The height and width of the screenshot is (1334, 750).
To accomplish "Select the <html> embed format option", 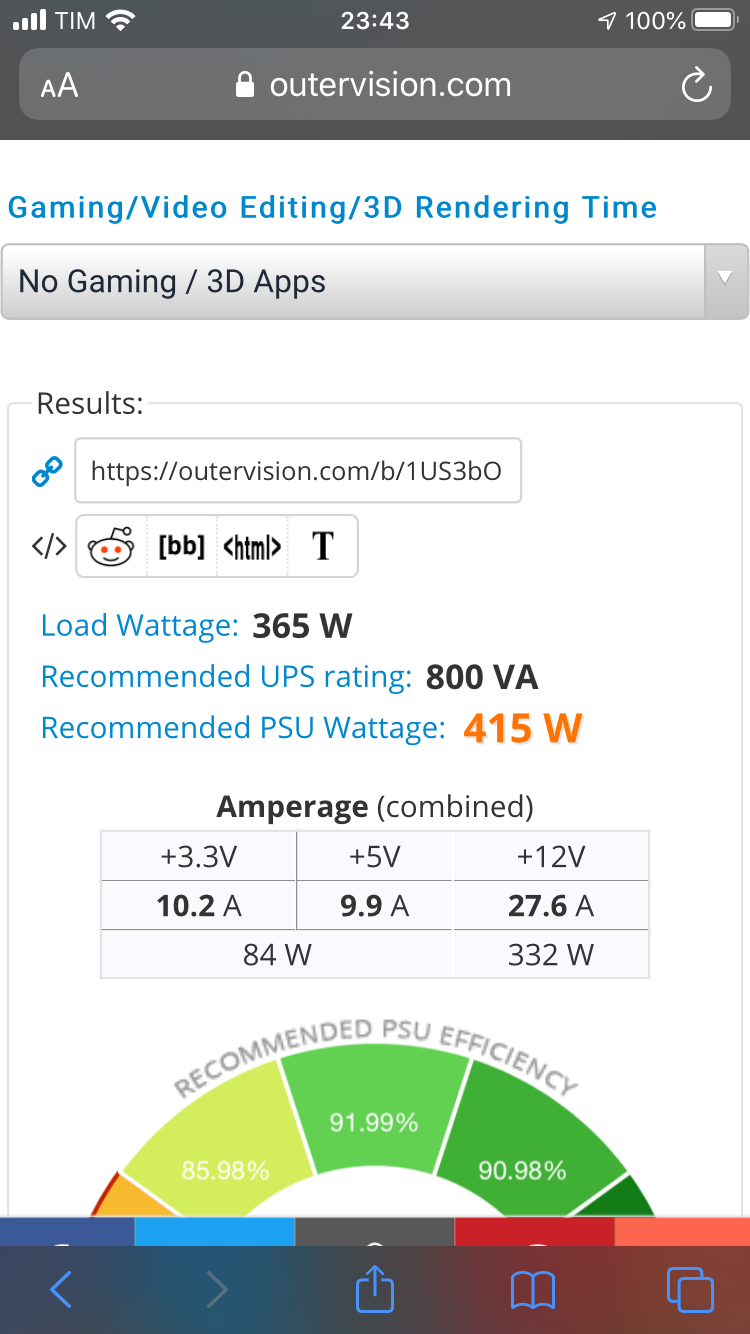I will 252,547.
